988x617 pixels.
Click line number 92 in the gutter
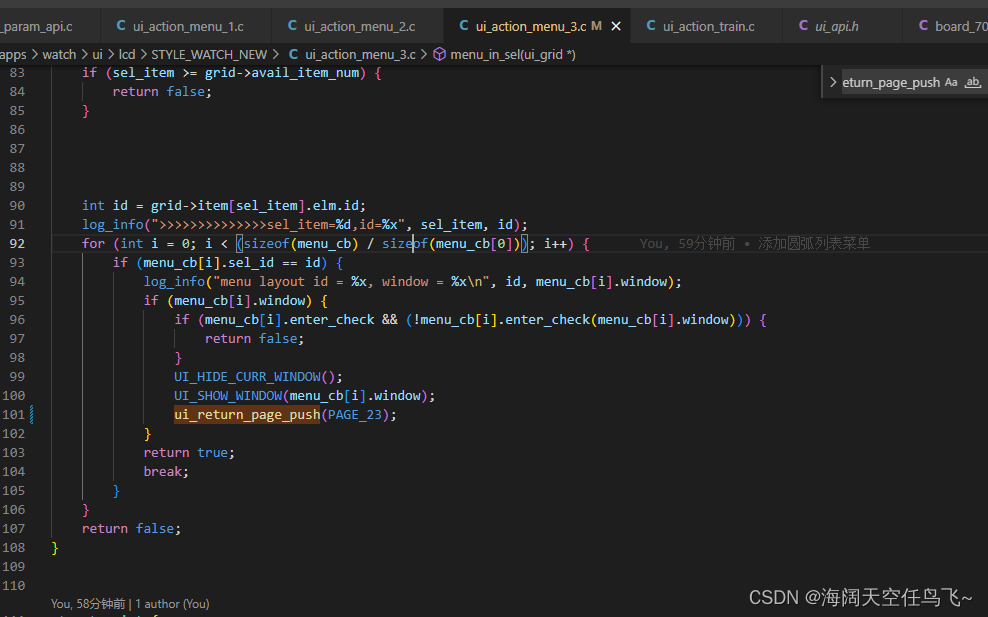pyautogui.click(x=17, y=244)
